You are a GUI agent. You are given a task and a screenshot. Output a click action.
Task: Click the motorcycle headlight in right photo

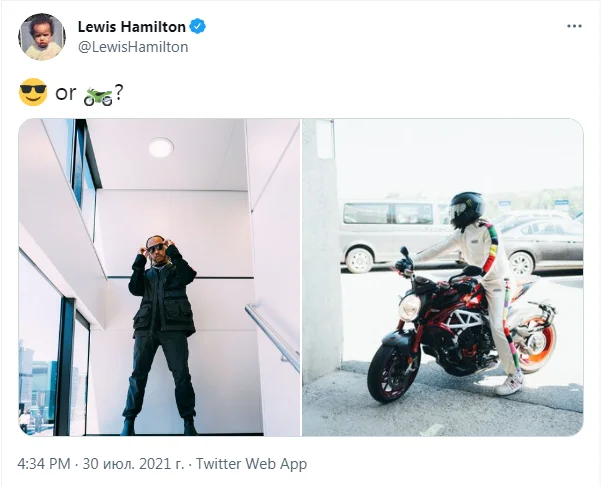tap(410, 307)
